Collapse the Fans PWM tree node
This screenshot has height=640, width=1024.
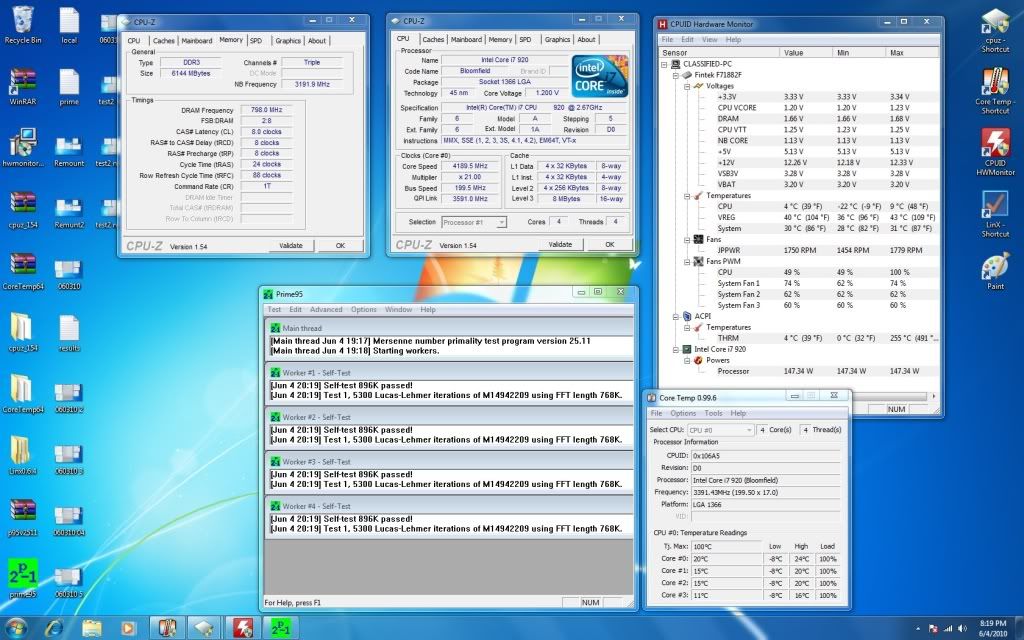pyautogui.click(x=686, y=261)
